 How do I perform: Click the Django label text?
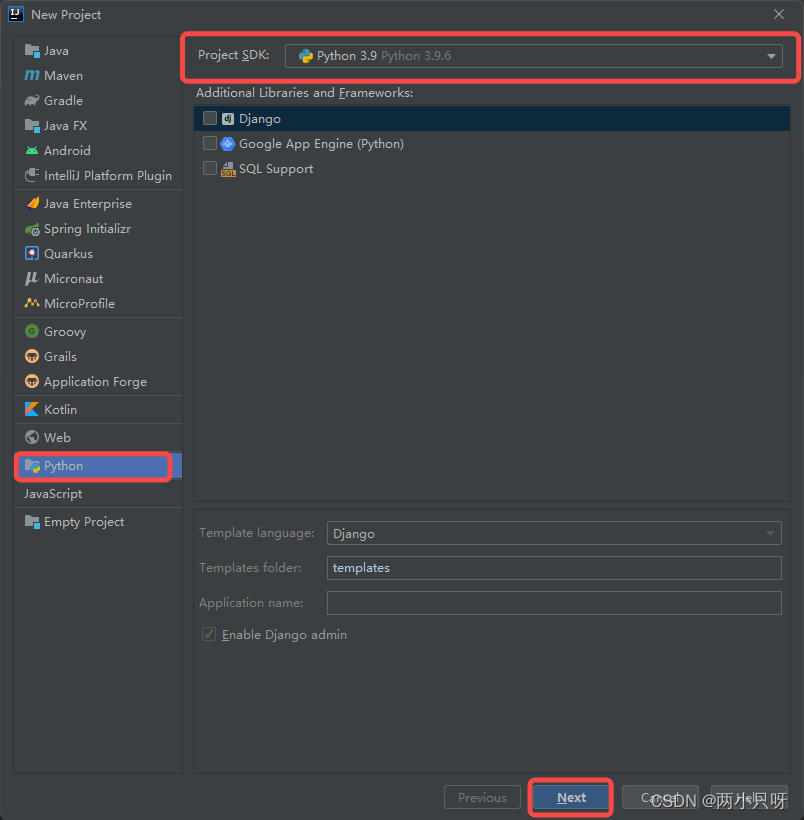(260, 119)
